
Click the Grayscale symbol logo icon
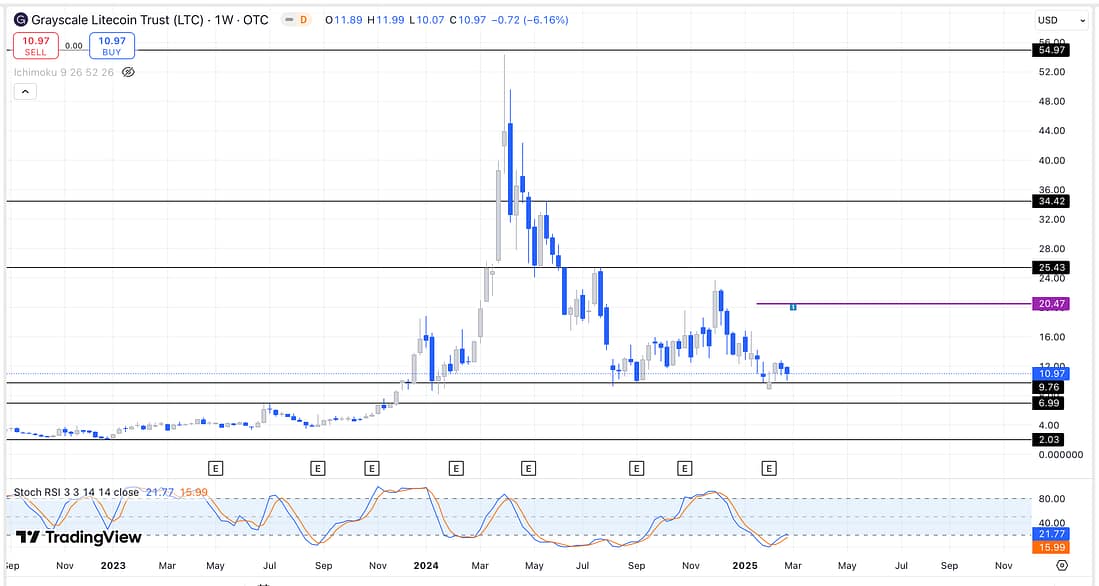[20, 19]
